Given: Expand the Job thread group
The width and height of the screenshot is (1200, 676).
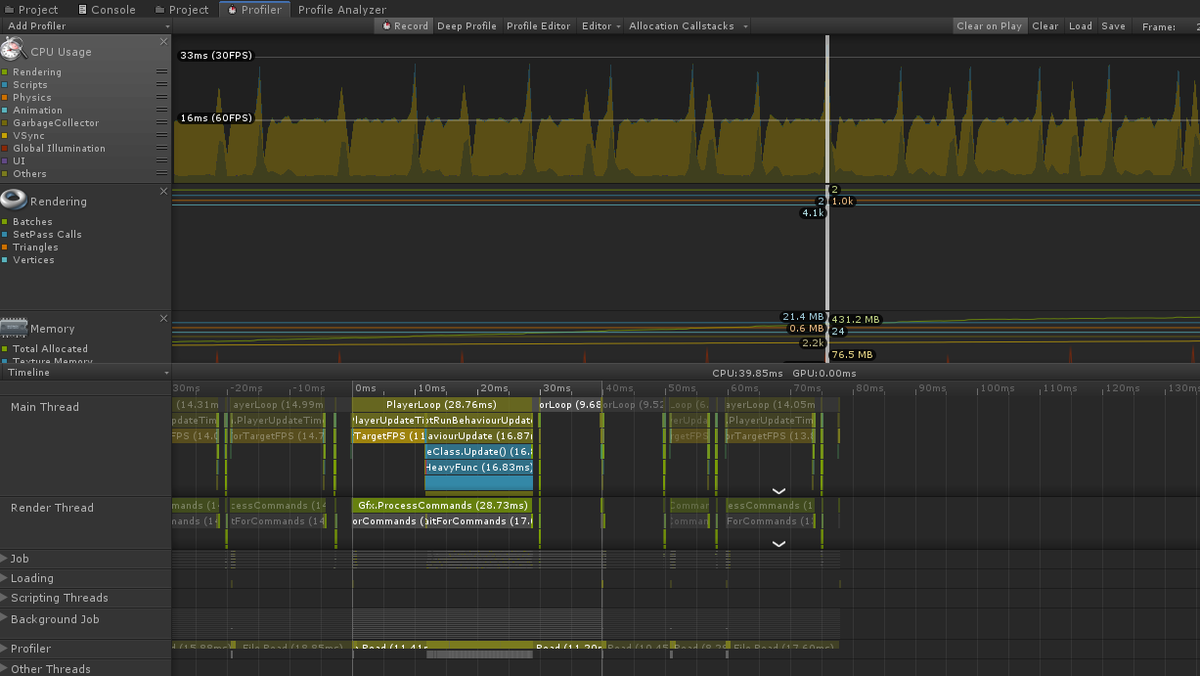Looking at the screenshot, I should 4,558.
